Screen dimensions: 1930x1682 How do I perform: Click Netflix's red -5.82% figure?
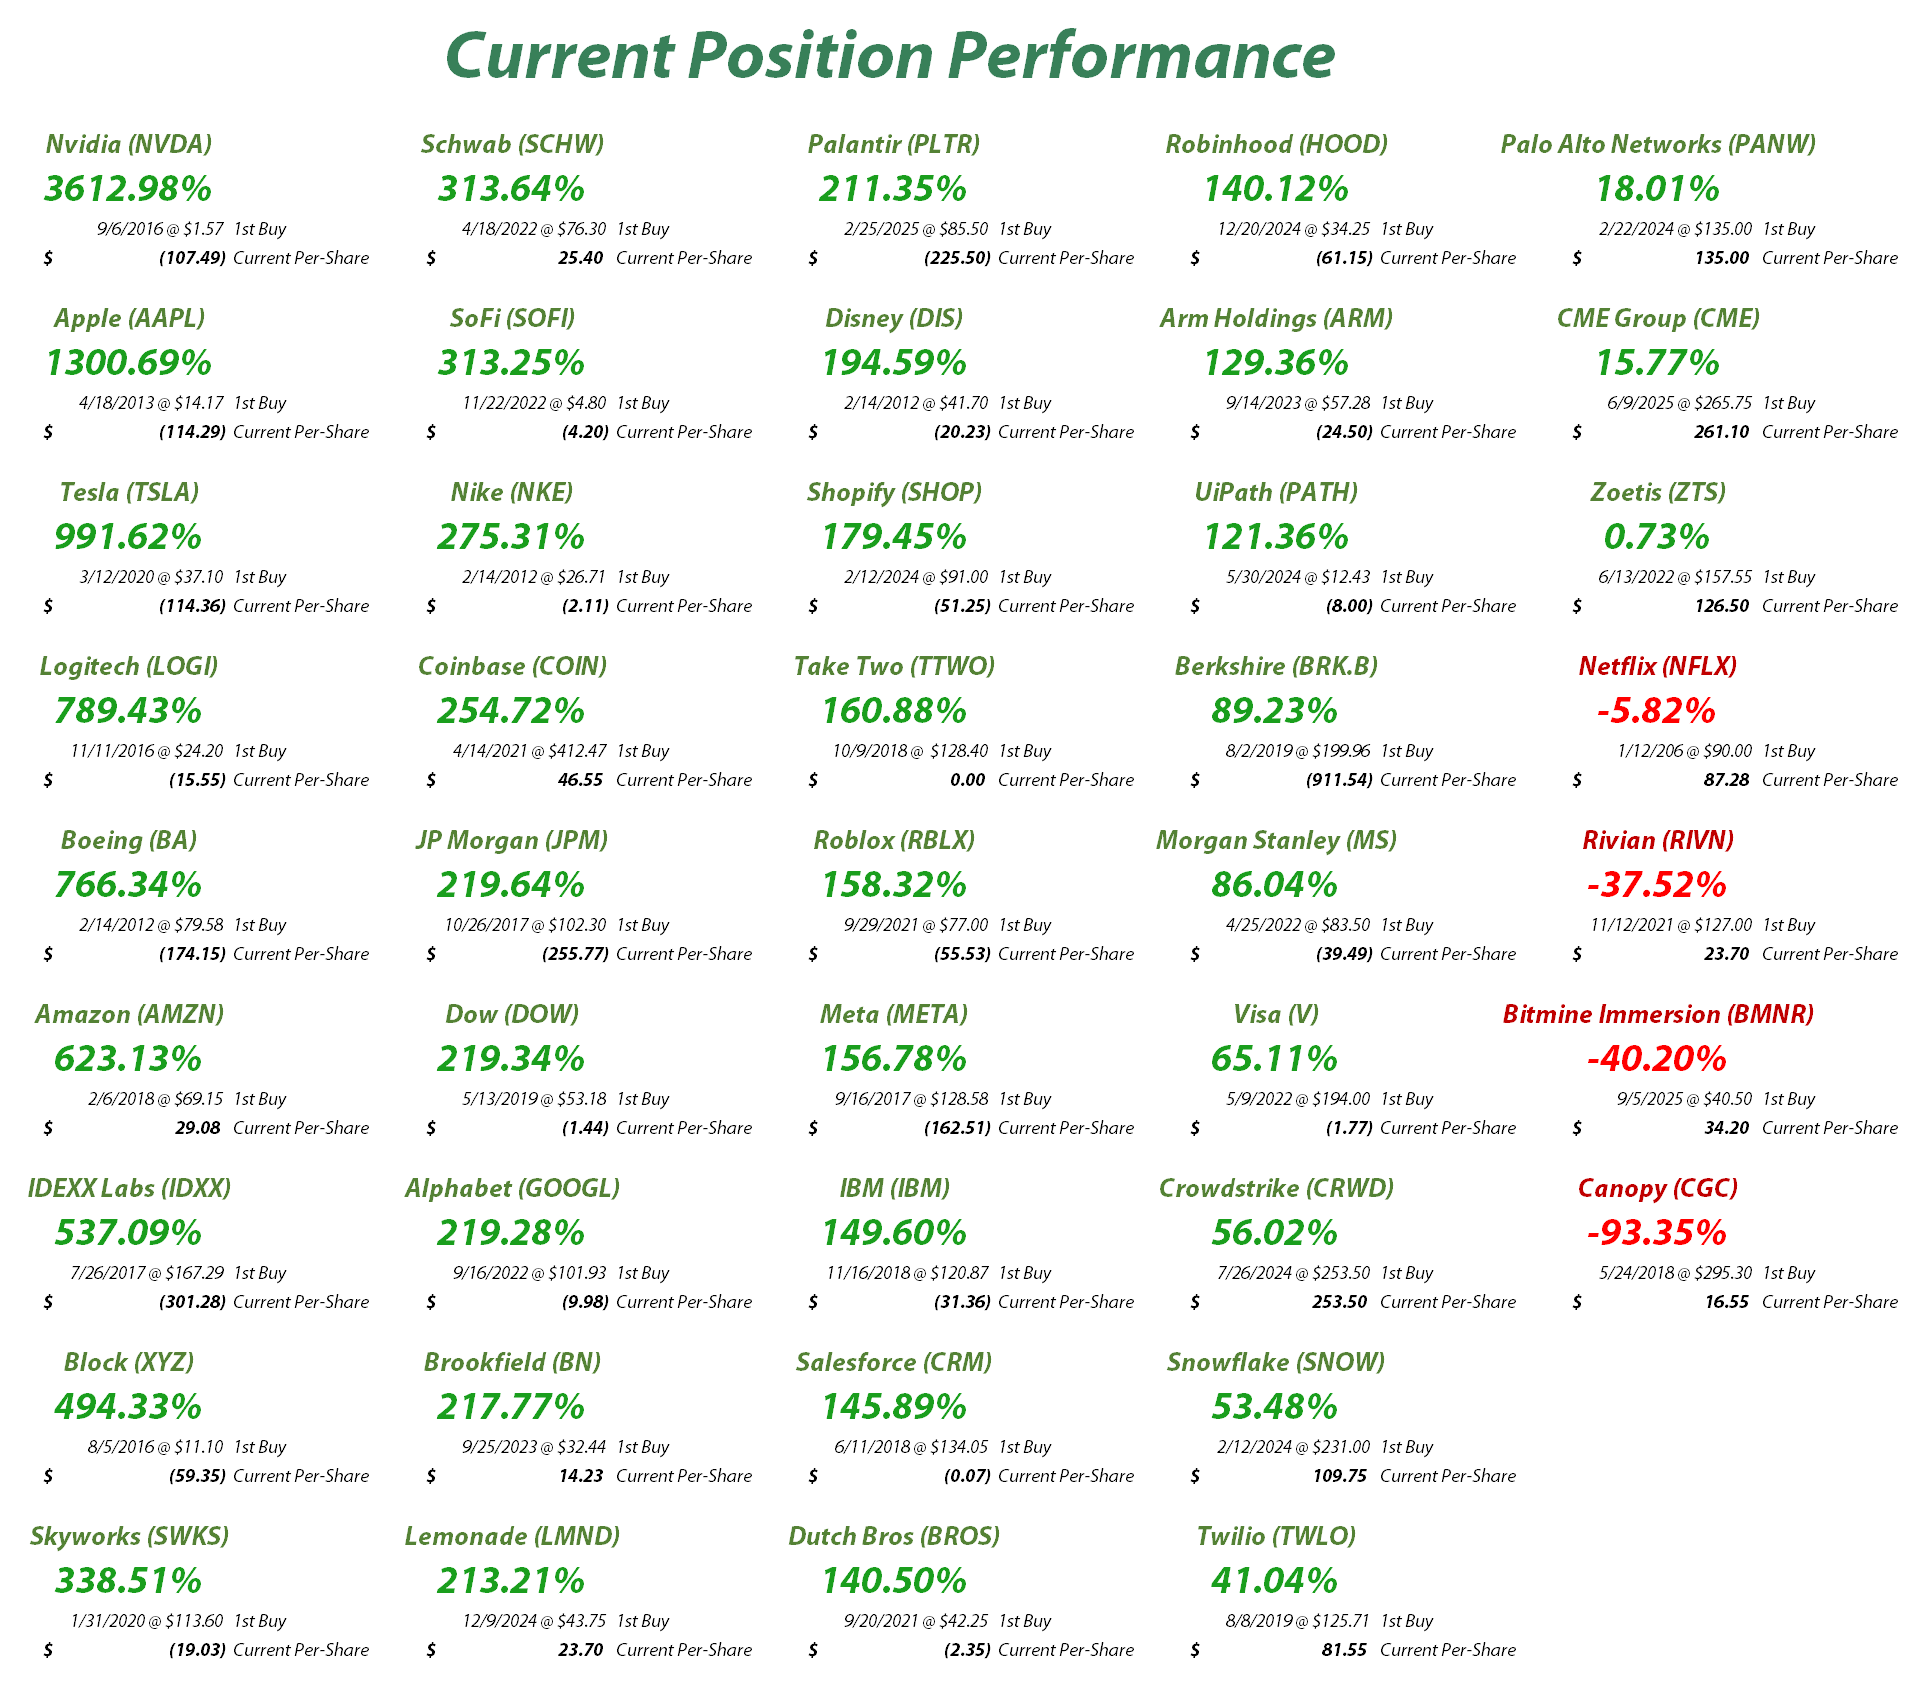point(1656,710)
